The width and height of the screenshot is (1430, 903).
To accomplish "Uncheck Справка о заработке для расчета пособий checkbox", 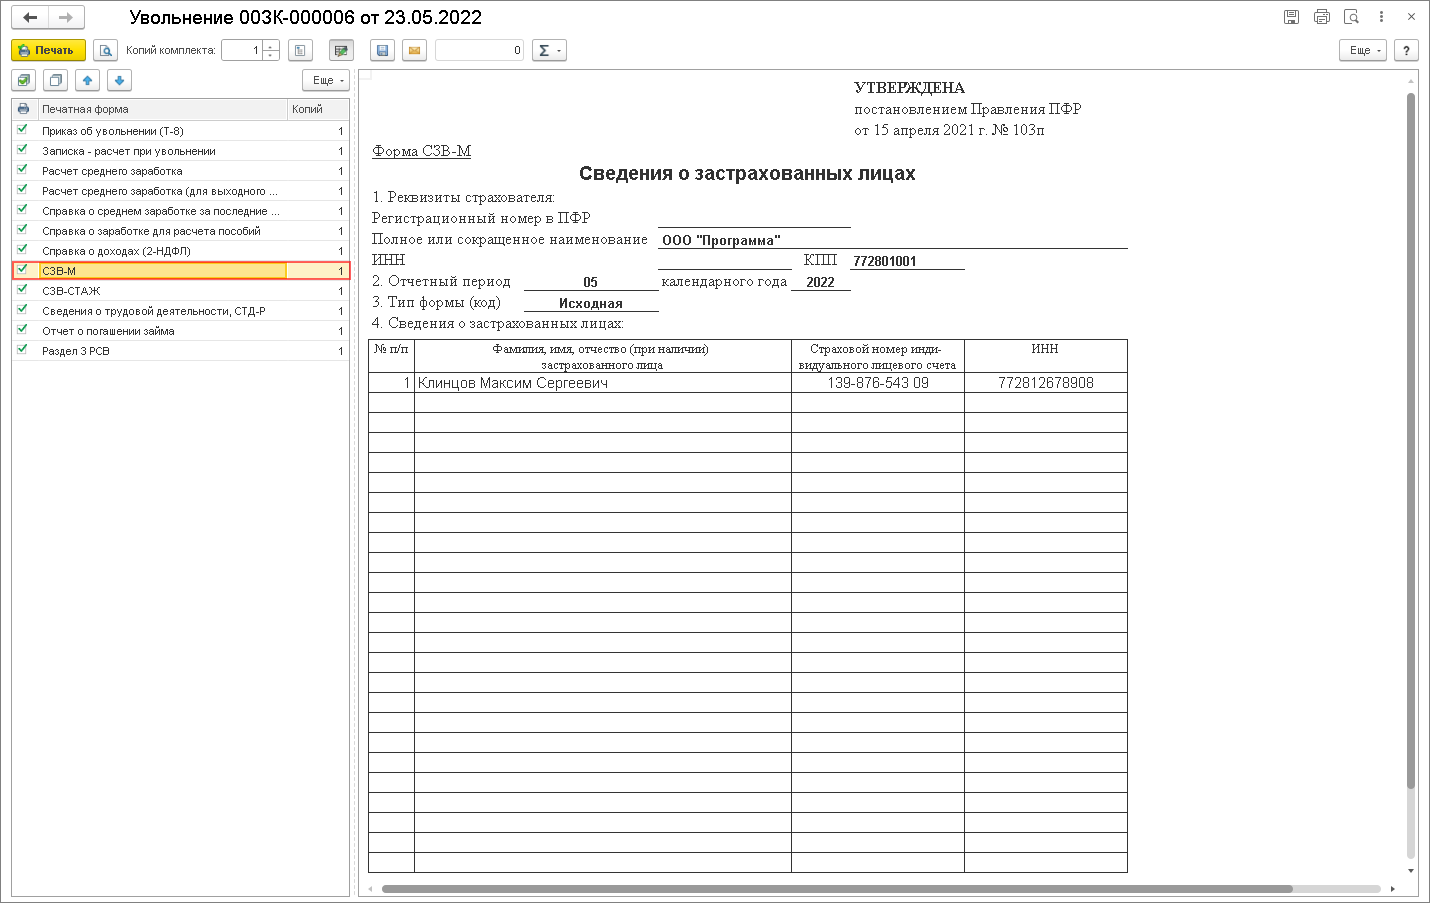I will [x=22, y=230].
